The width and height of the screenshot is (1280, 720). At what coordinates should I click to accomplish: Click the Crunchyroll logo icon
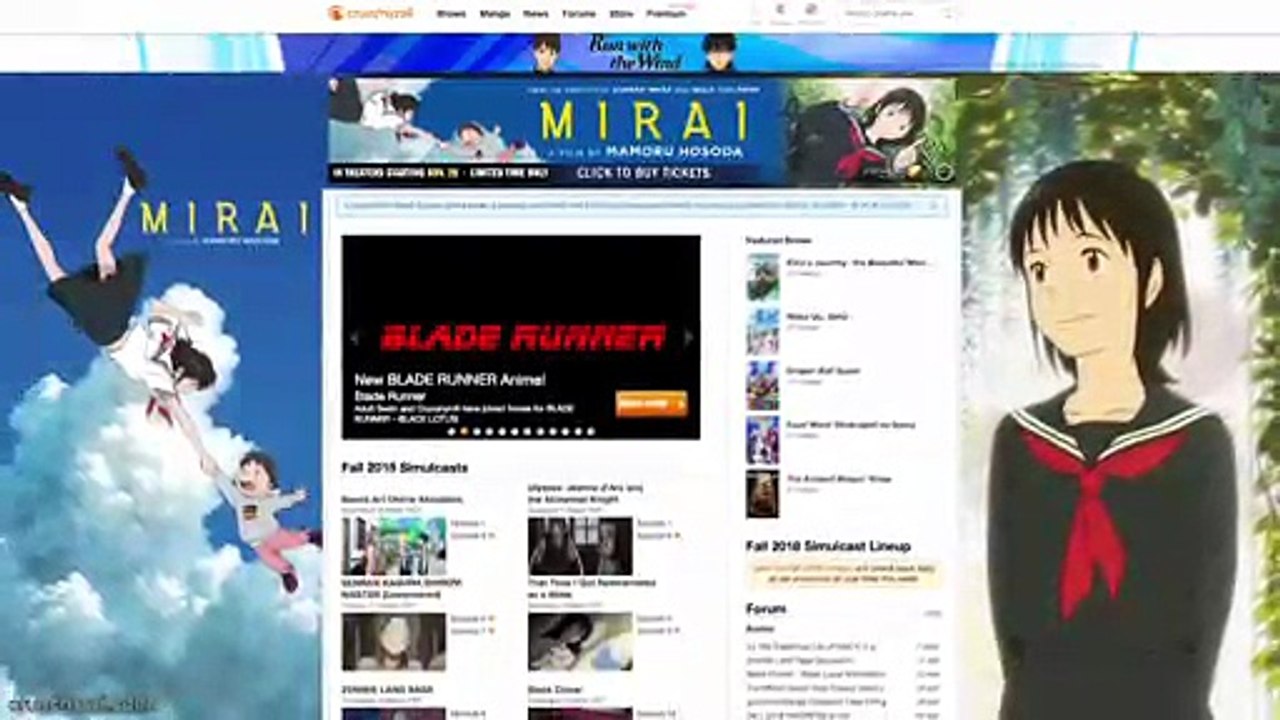(336, 13)
